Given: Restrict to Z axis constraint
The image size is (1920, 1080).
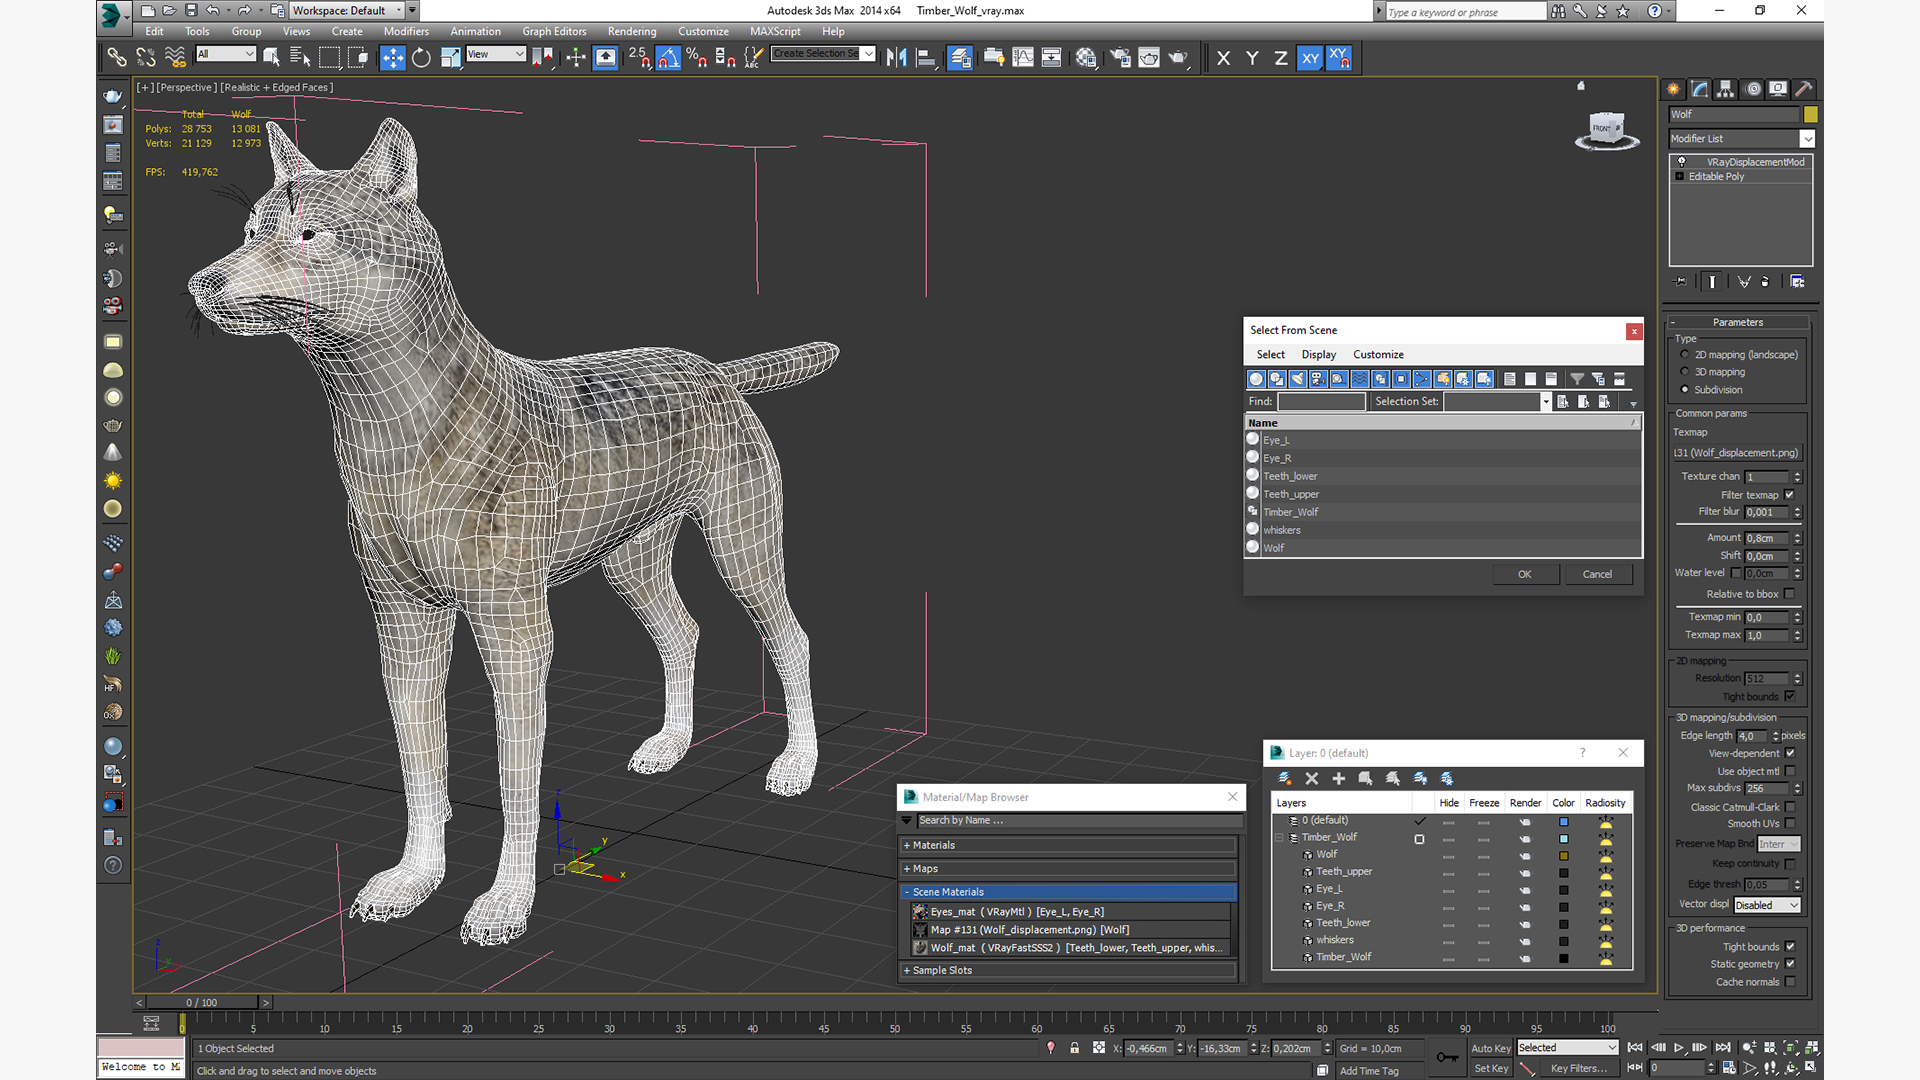Looking at the screenshot, I should pyautogui.click(x=1280, y=58).
